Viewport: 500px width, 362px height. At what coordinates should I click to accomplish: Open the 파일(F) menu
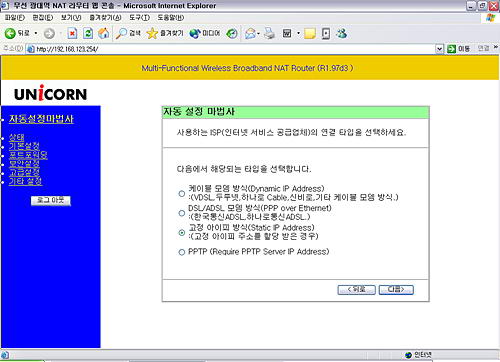pyautogui.click(x=15, y=18)
